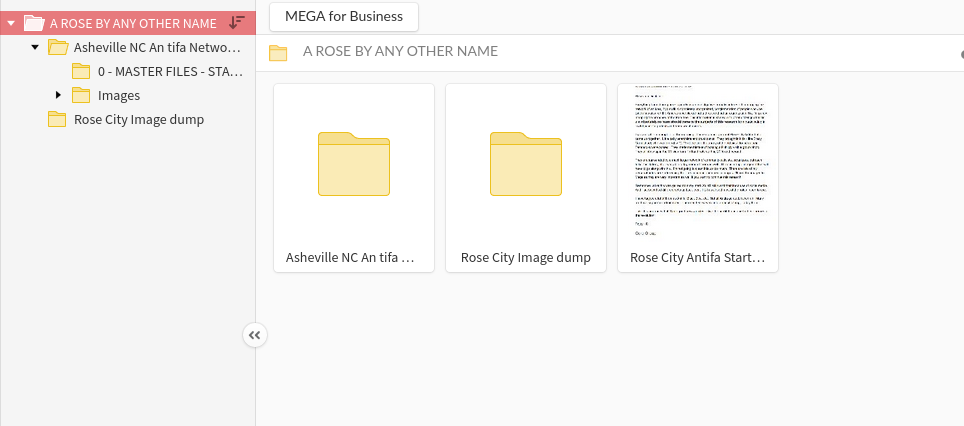This screenshot has width=964, height=426.
Task: Click the breadcrumb folder icon
Action: point(279,53)
